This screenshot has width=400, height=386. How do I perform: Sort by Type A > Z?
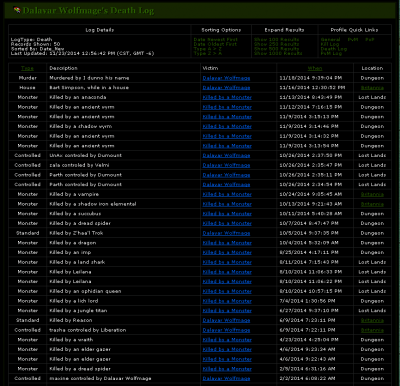click(x=208, y=49)
